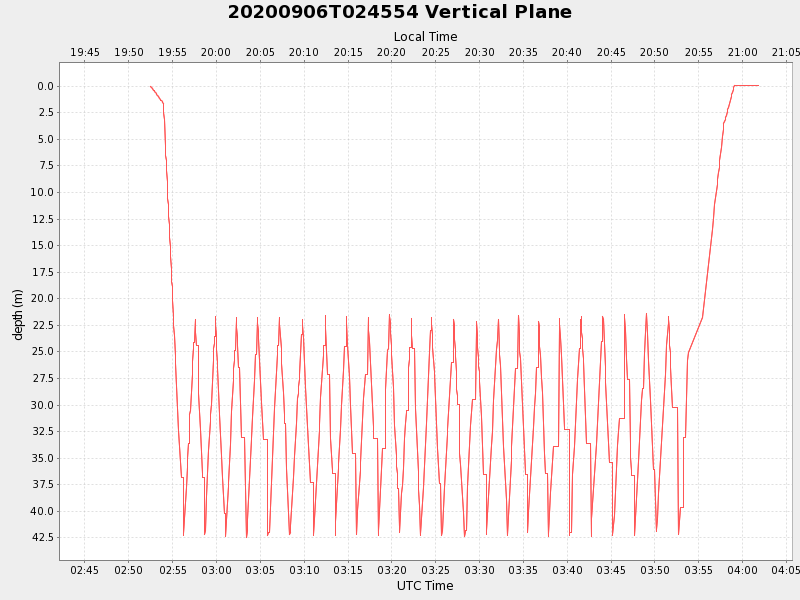Click the 20:55 local time tick
Image resolution: width=800 pixels, height=600 pixels.
pyautogui.click(x=698, y=52)
